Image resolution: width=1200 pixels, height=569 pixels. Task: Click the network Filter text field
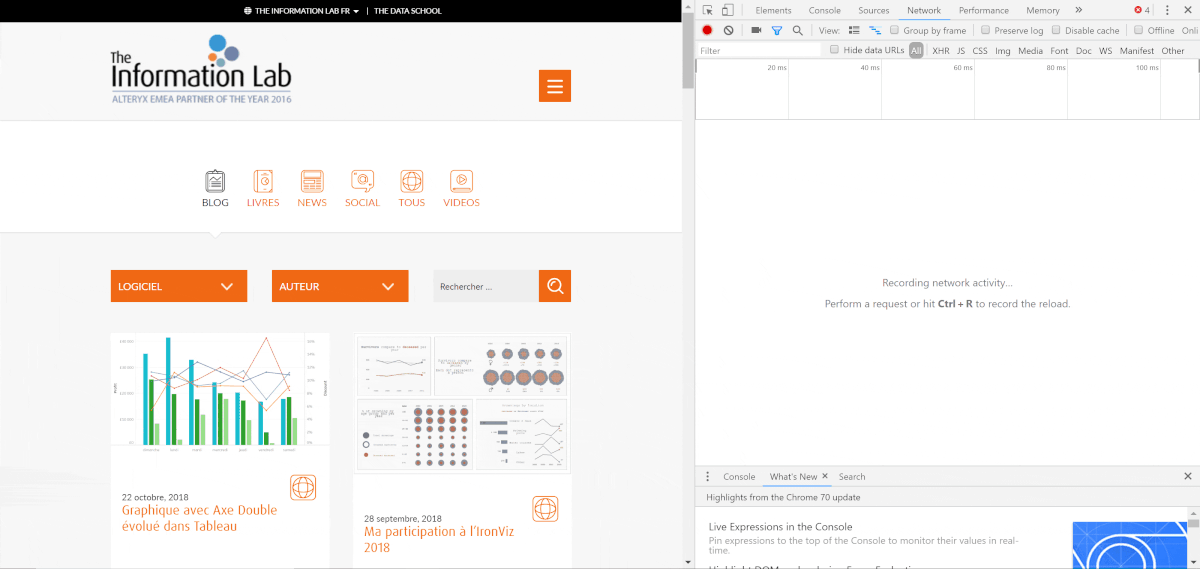758,50
